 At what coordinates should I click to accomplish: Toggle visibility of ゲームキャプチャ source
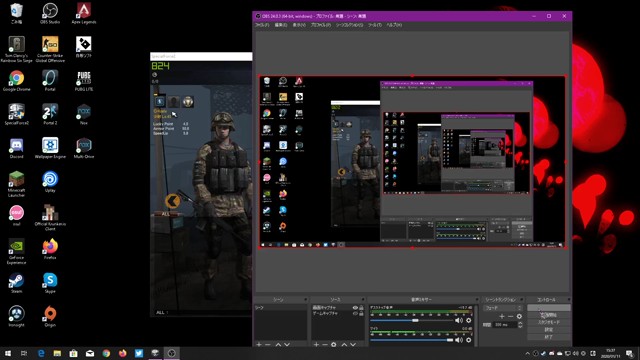[x=355, y=313]
